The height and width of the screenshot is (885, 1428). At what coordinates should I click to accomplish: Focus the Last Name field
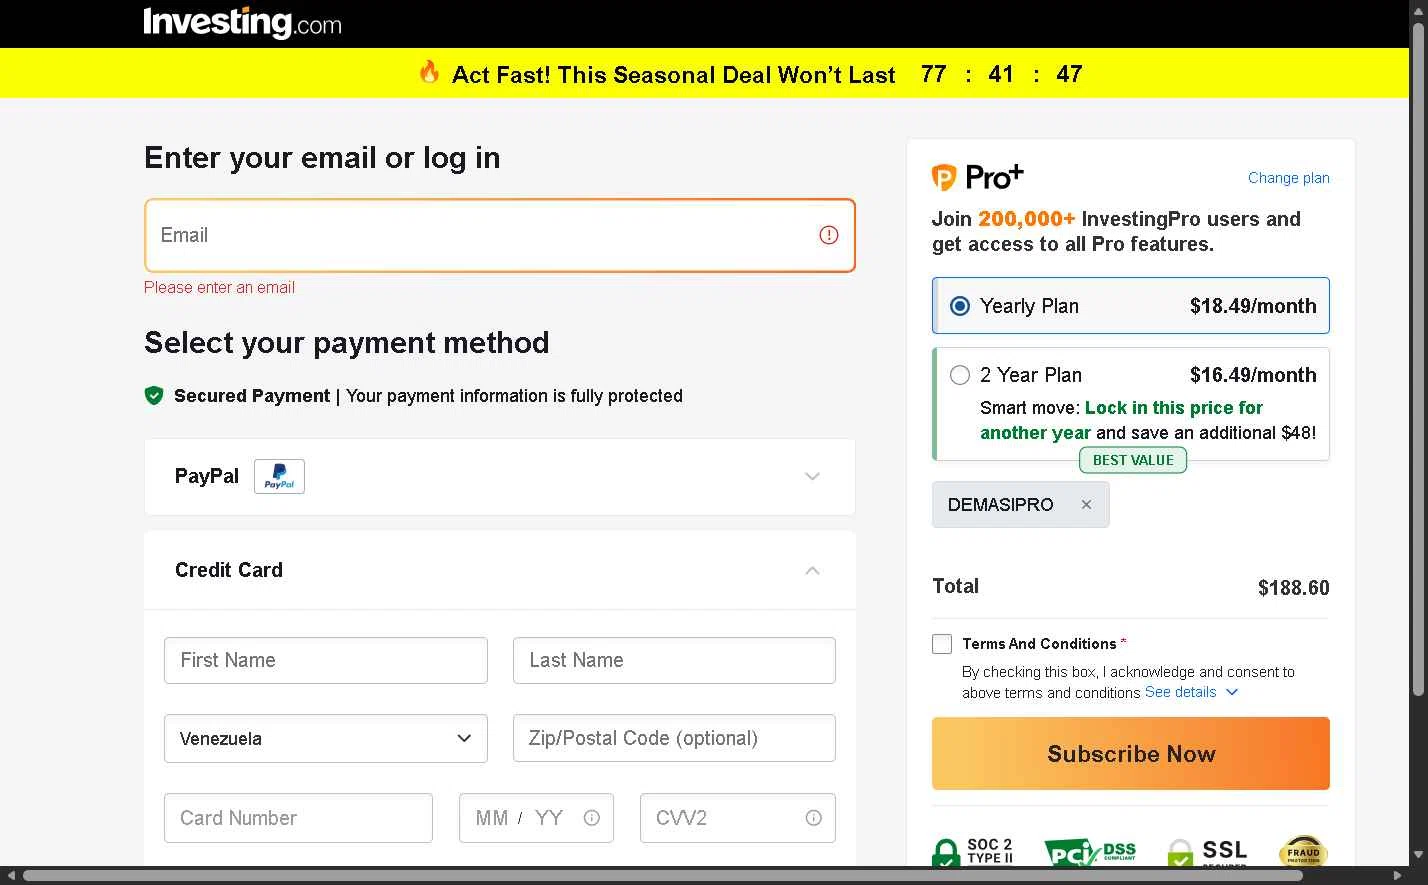point(674,661)
